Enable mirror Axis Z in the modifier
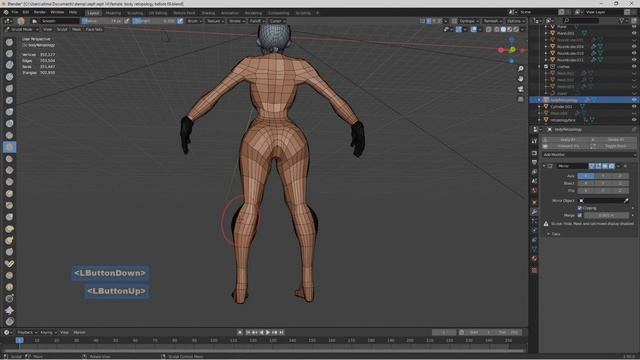 coord(620,176)
